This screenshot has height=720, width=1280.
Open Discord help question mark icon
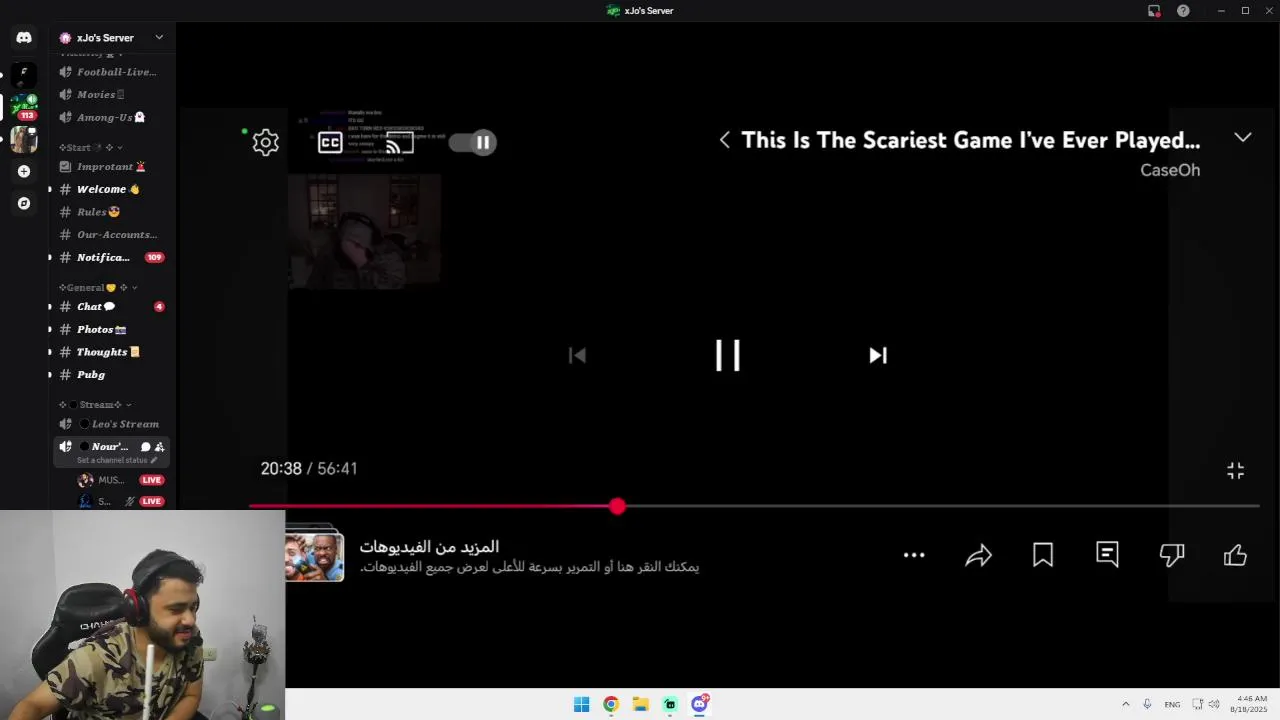click(1183, 11)
